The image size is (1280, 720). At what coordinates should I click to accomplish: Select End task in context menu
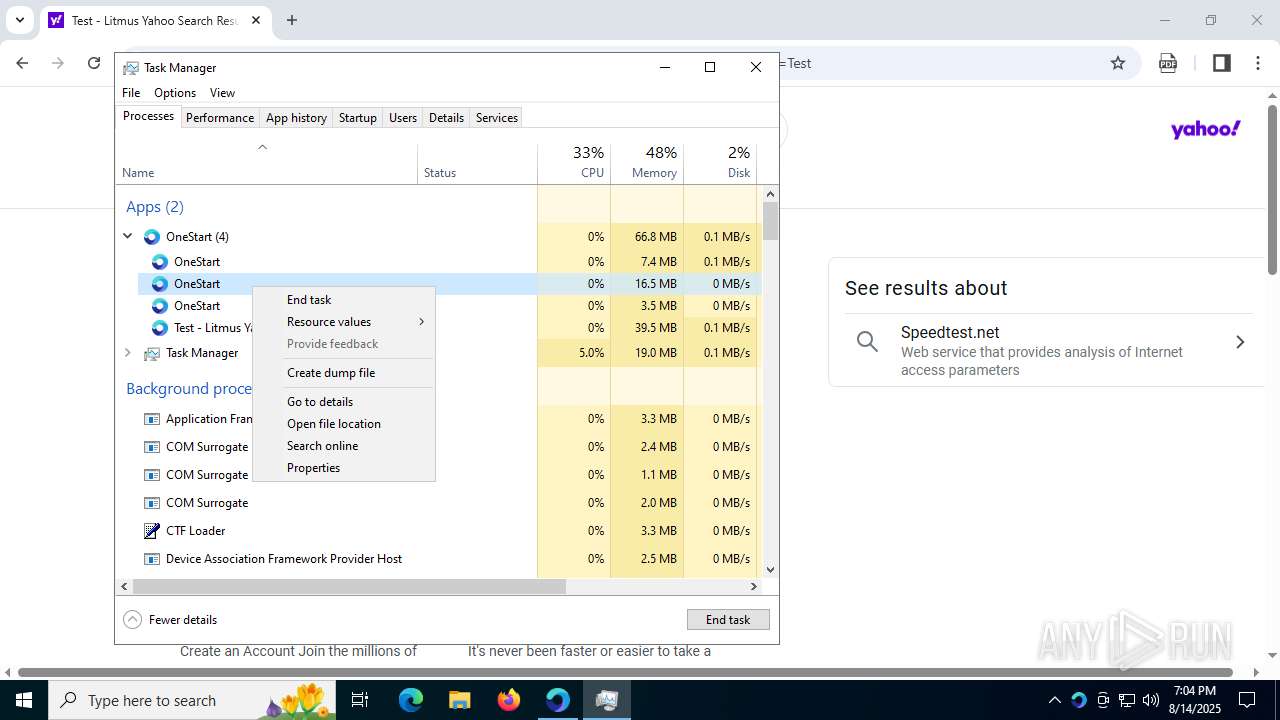click(x=344, y=300)
